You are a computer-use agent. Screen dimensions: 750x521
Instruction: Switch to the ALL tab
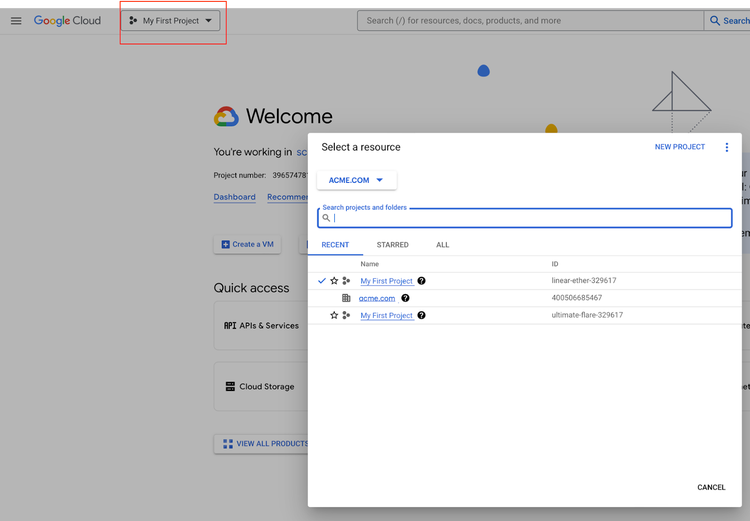(442, 245)
